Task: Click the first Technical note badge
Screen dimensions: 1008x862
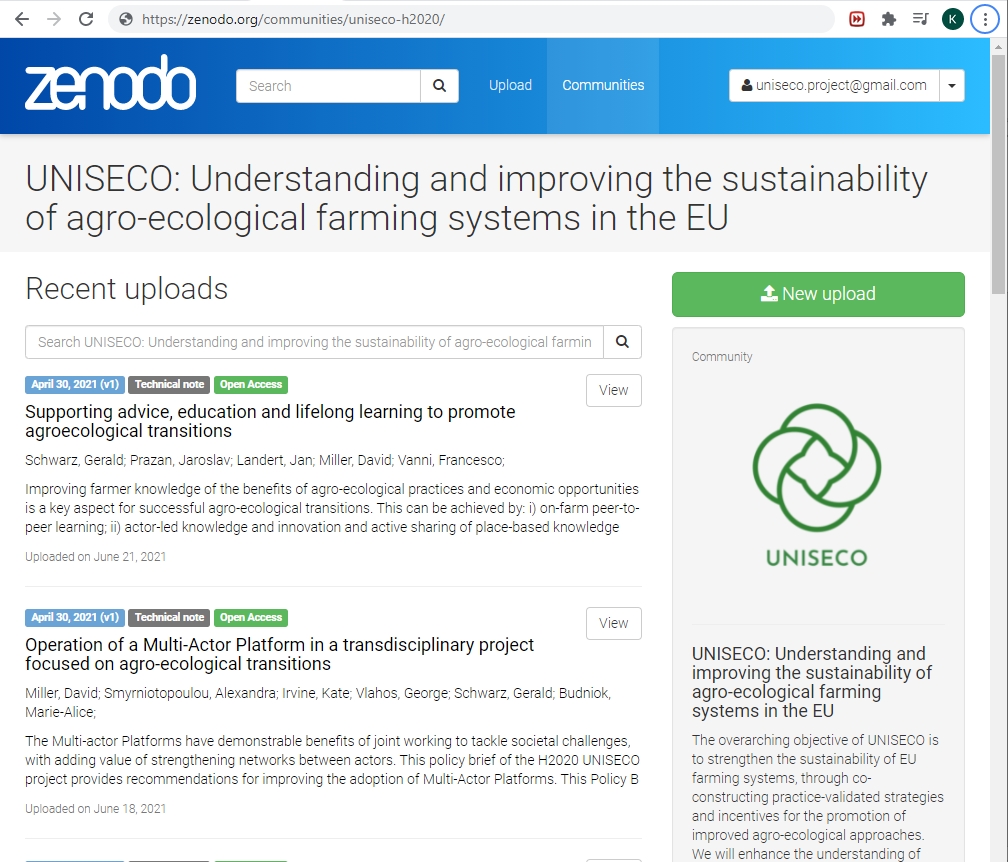Action: point(169,384)
